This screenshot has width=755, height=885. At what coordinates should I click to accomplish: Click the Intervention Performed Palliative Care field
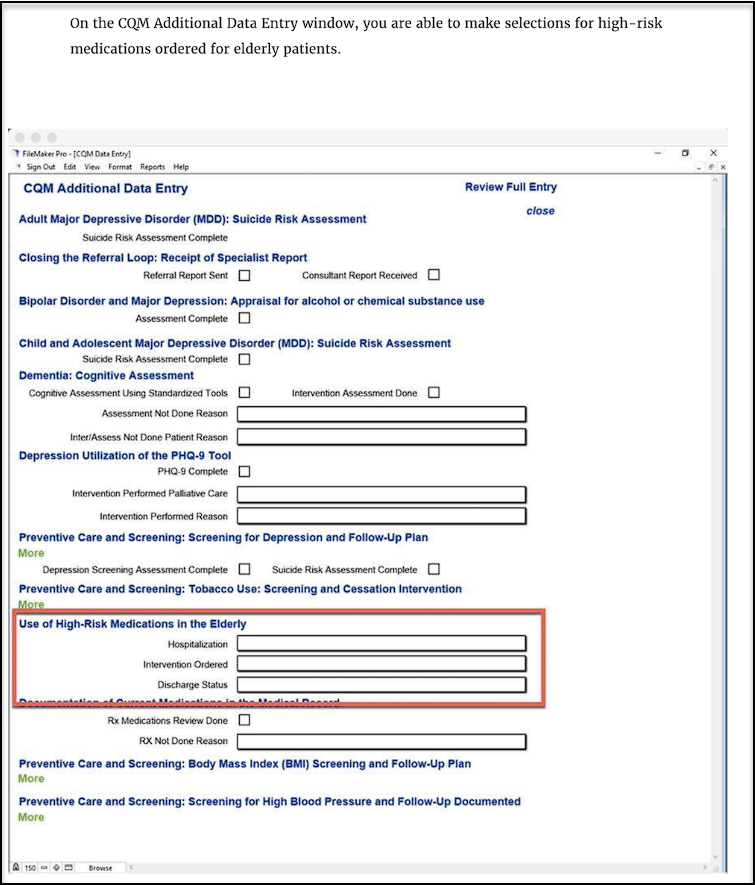point(381,494)
